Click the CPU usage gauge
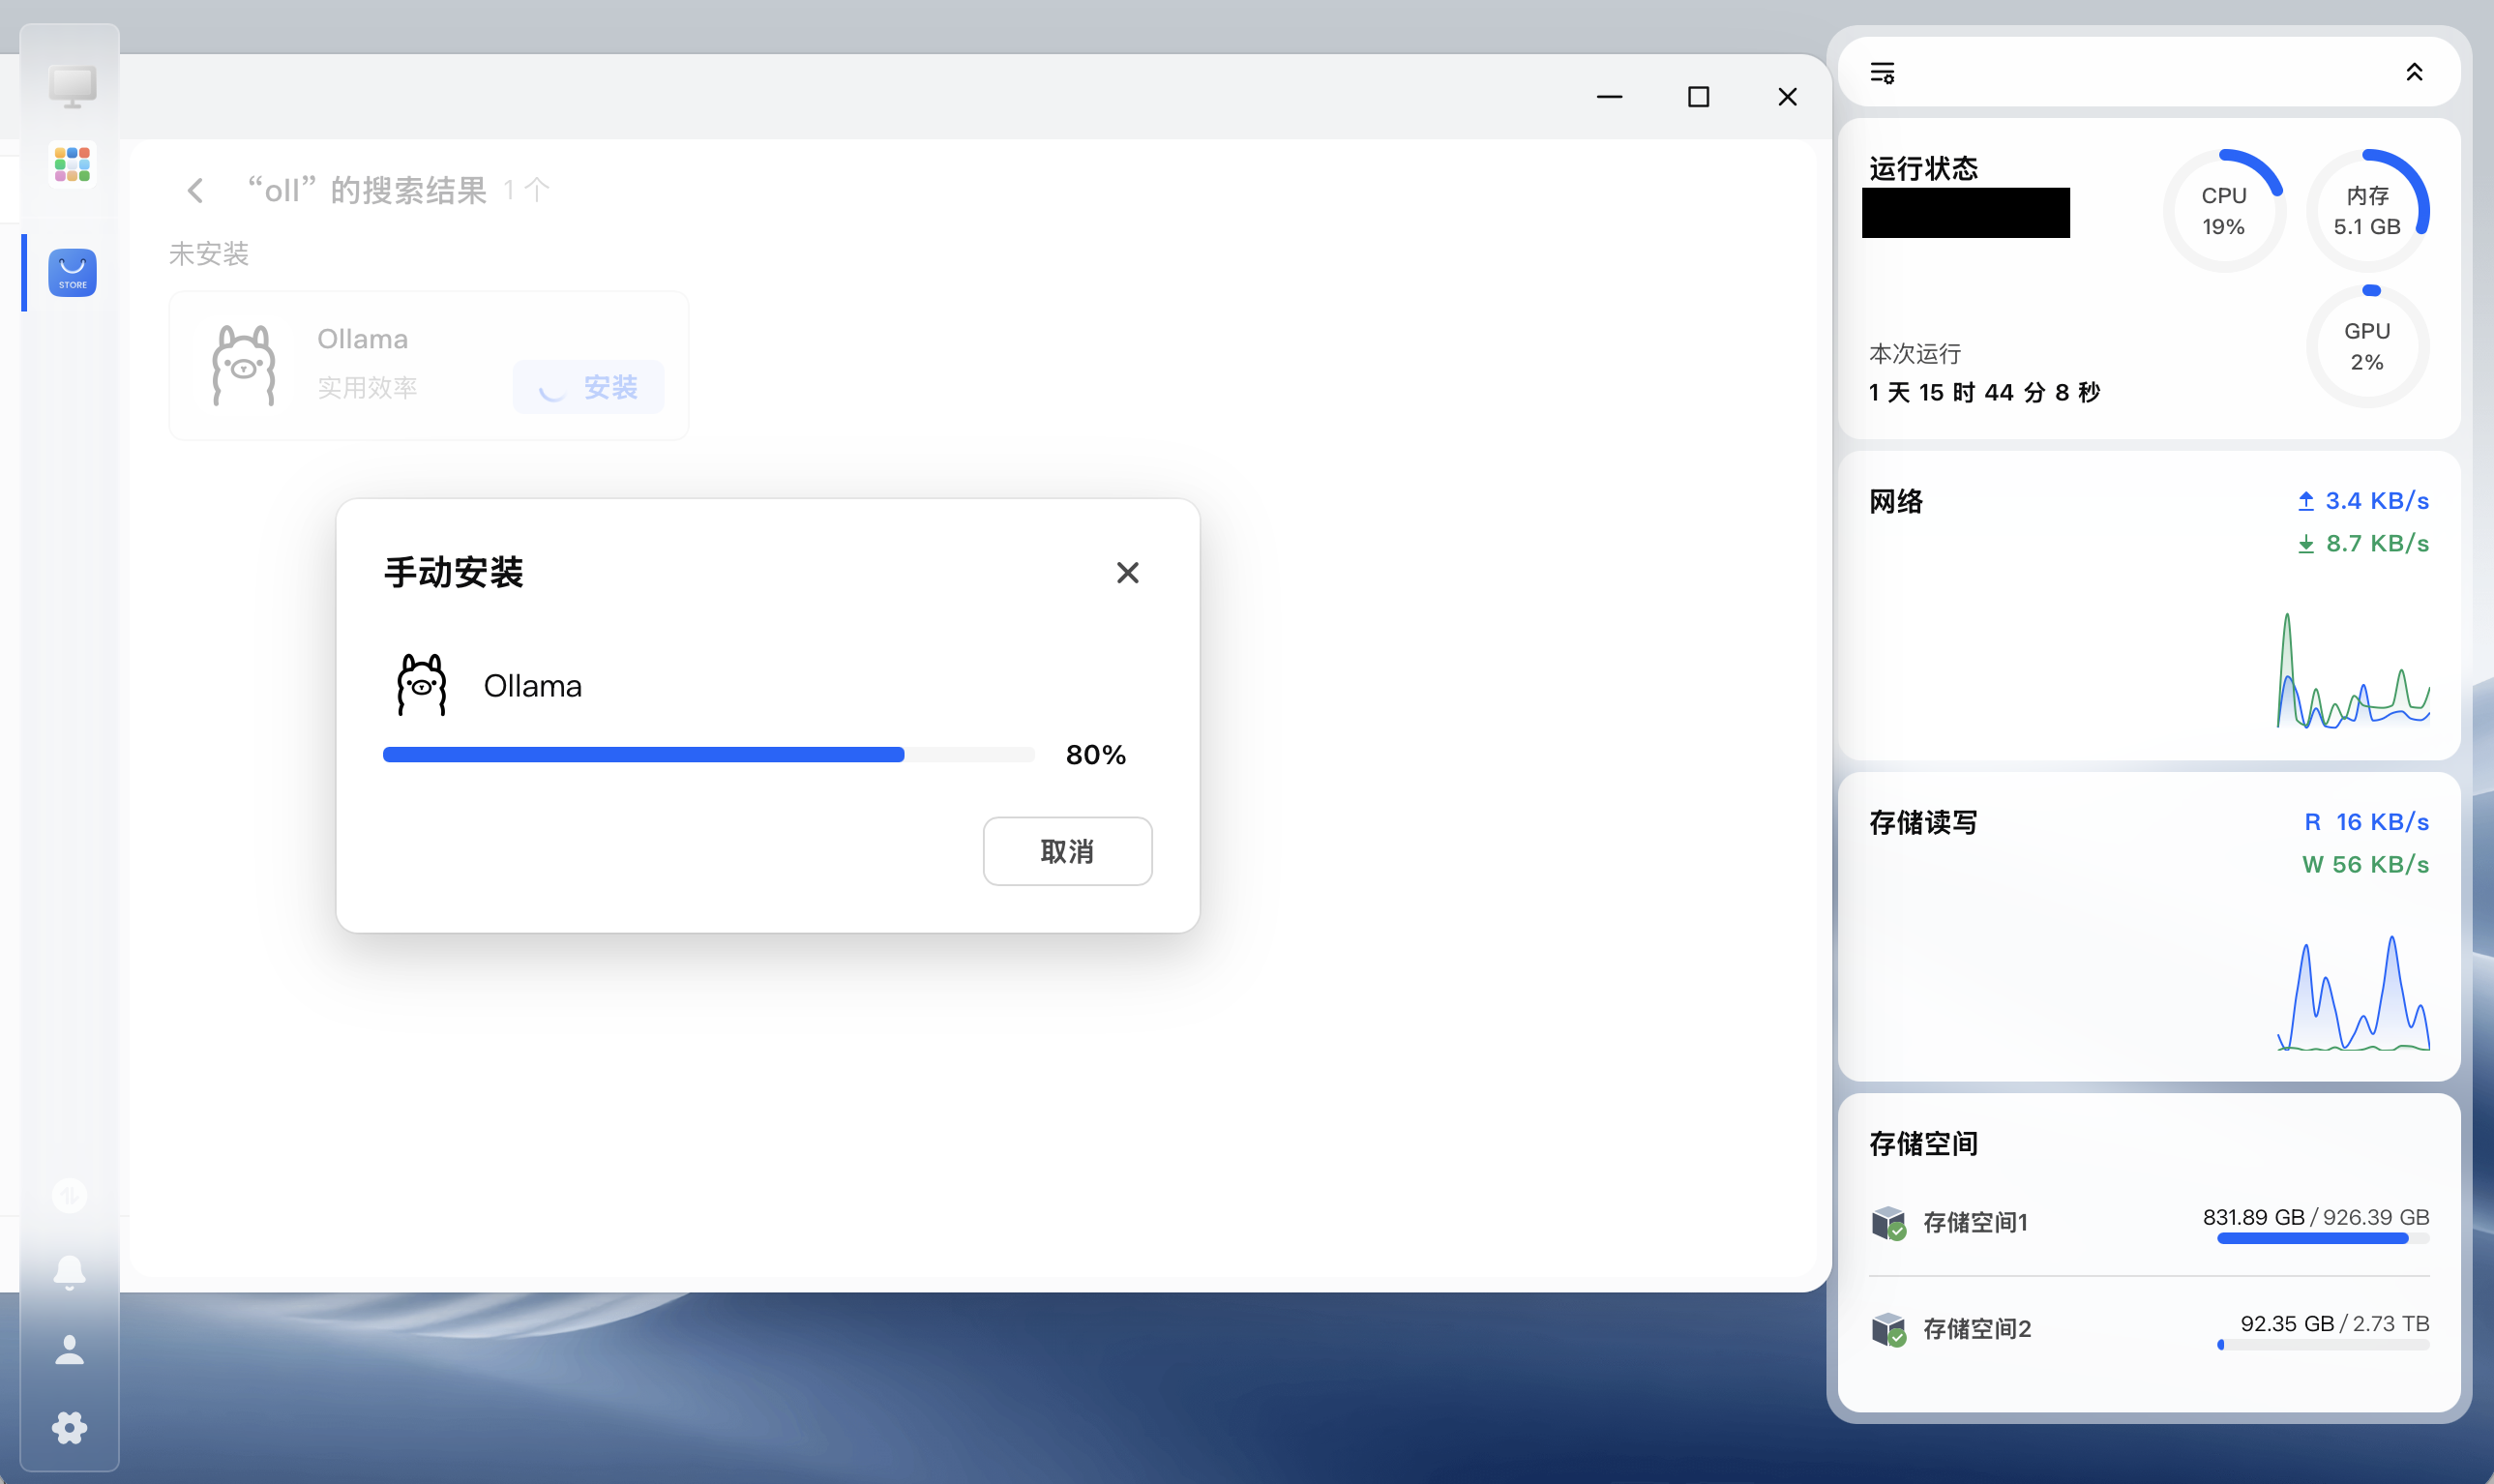Screen dimensions: 2494x1484 click(x=2223, y=211)
